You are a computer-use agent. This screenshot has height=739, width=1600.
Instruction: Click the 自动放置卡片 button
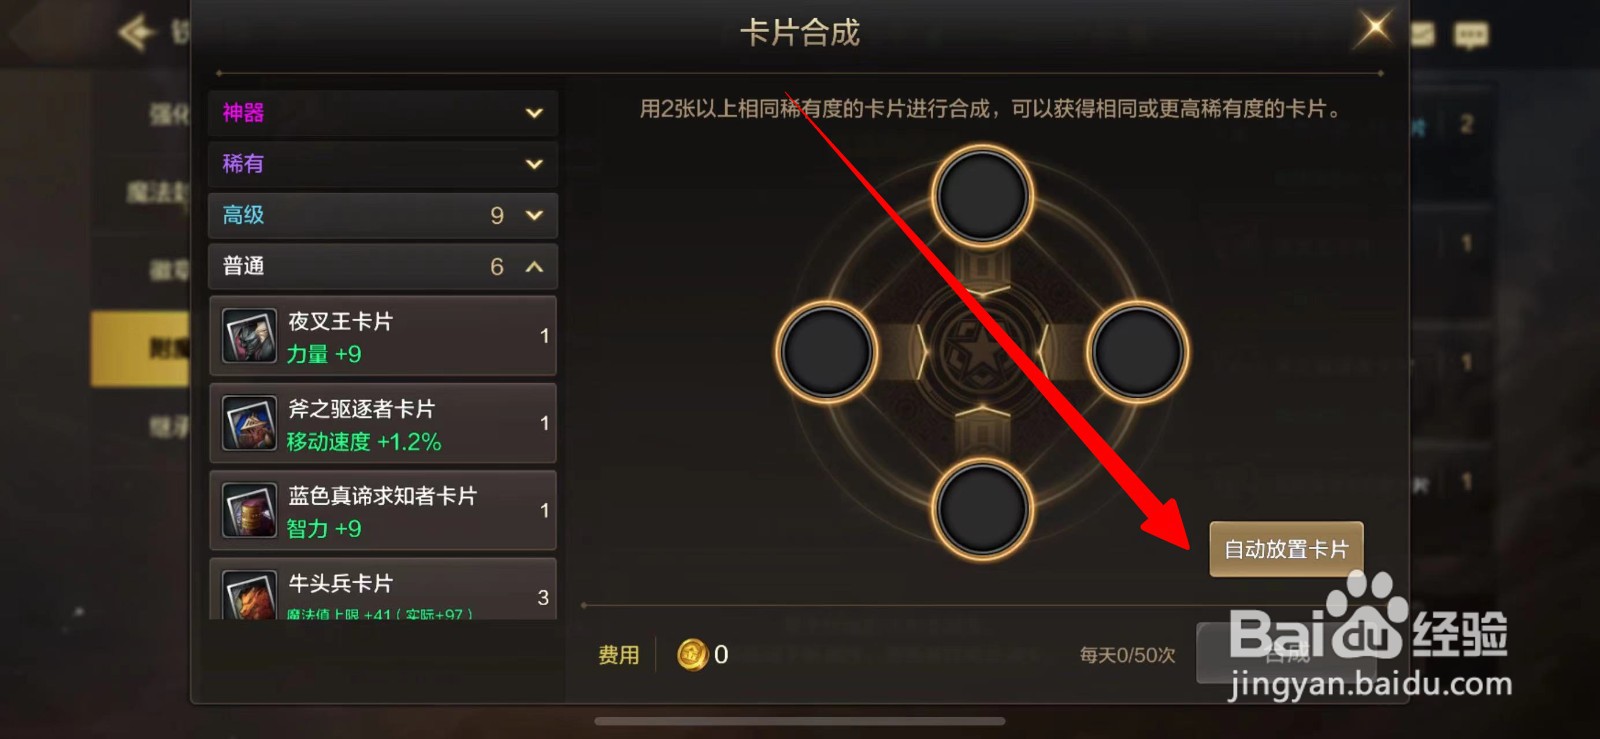click(x=1286, y=549)
